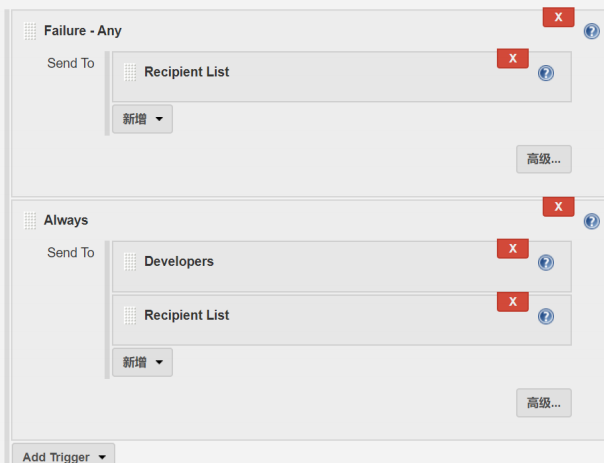This screenshot has width=604, height=463.
Task: Delete the Failure - Any trigger
Action: click(558, 17)
